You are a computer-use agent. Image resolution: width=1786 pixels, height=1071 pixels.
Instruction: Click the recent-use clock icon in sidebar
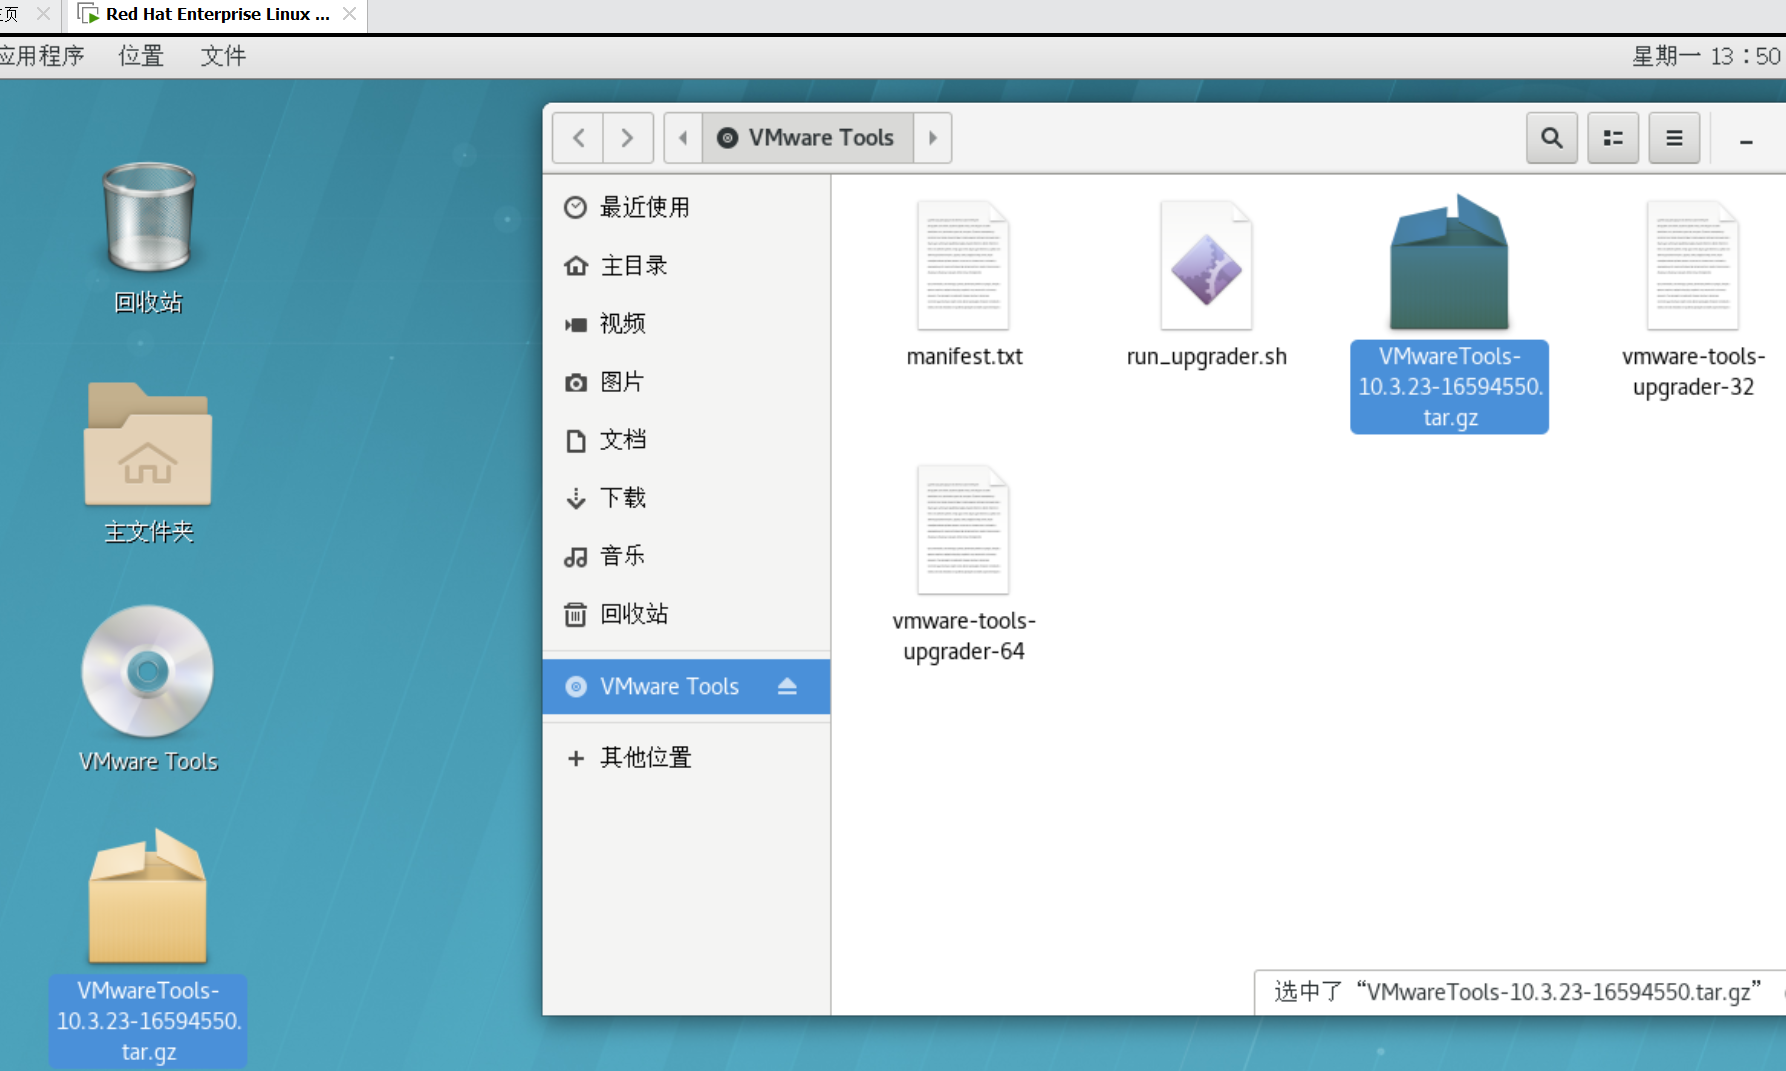(575, 207)
